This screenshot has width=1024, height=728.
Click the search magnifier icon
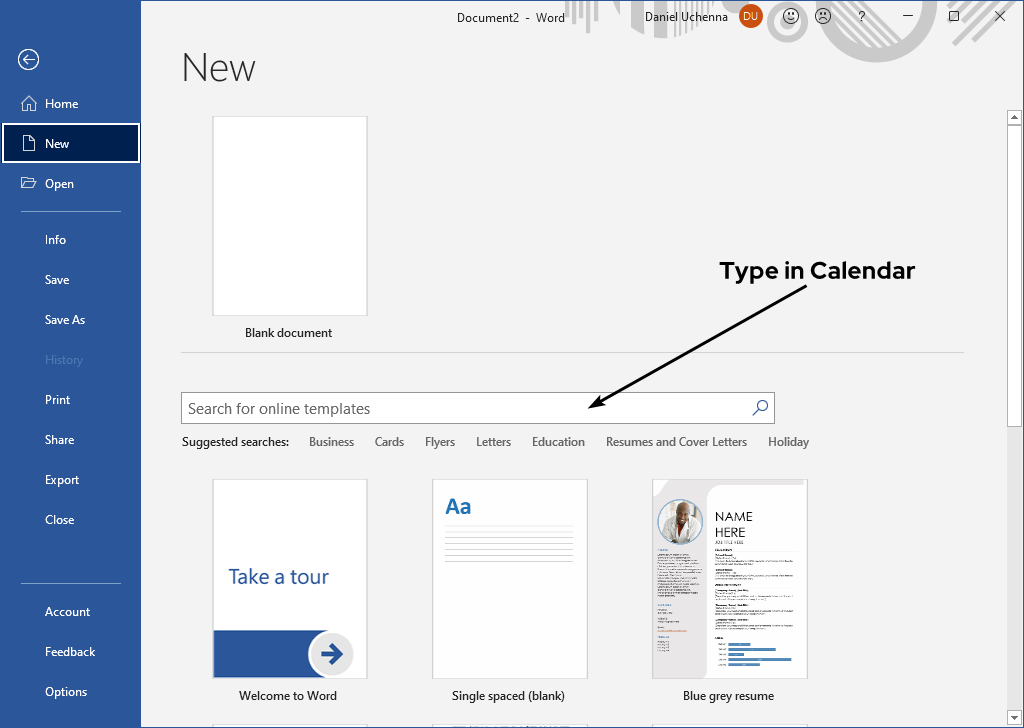pyautogui.click(x=759, y=408)
